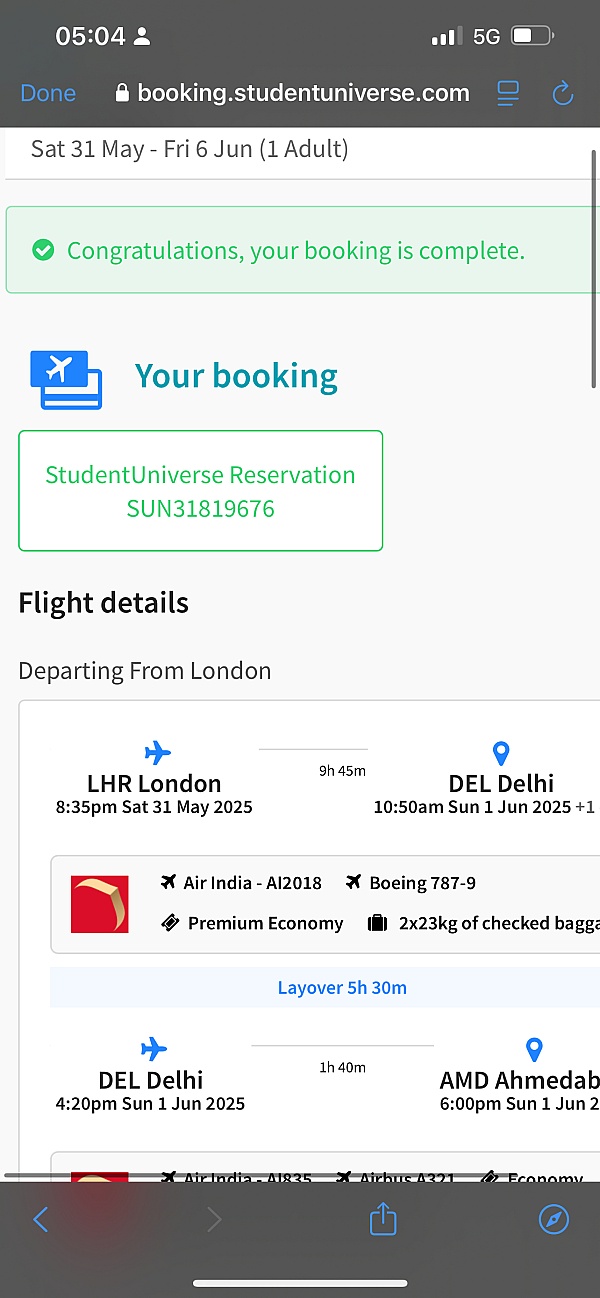This screenshot has height=1298, width=600.
Task: Go back with left chevron arrow
Action: coord(41,1219)
